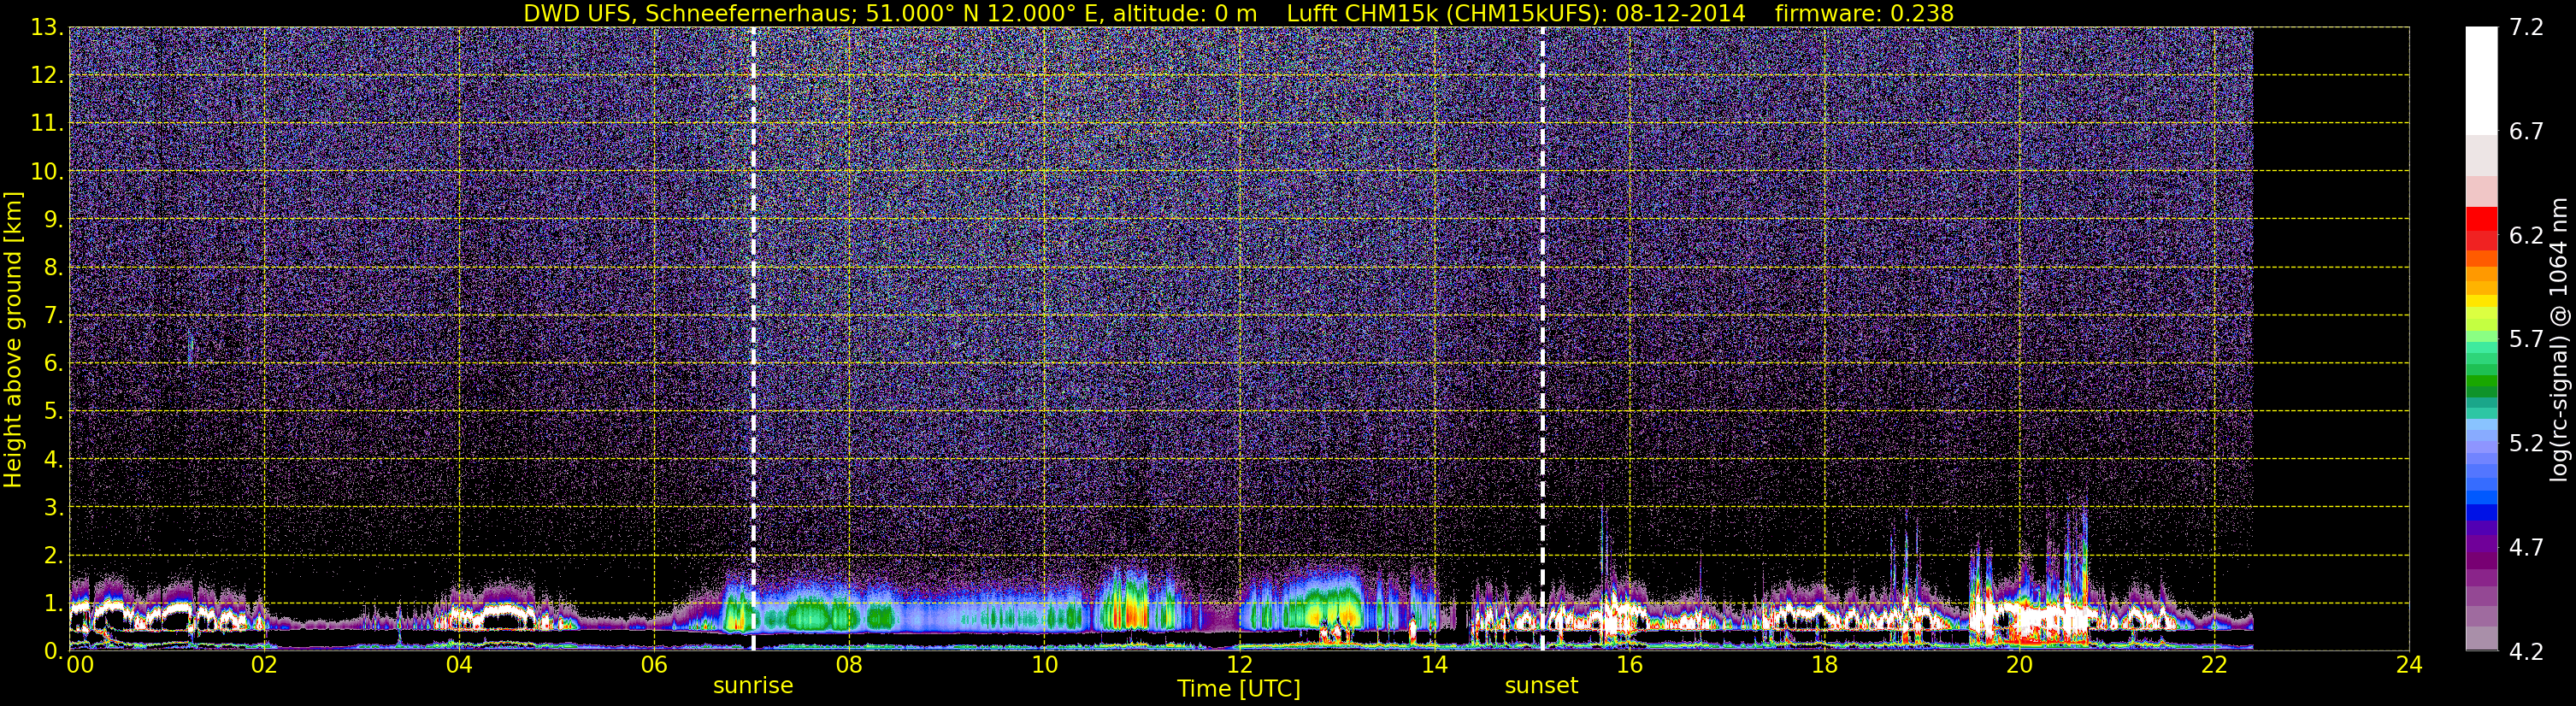Click the height-axis tick label '11.'

click(48, 124)
